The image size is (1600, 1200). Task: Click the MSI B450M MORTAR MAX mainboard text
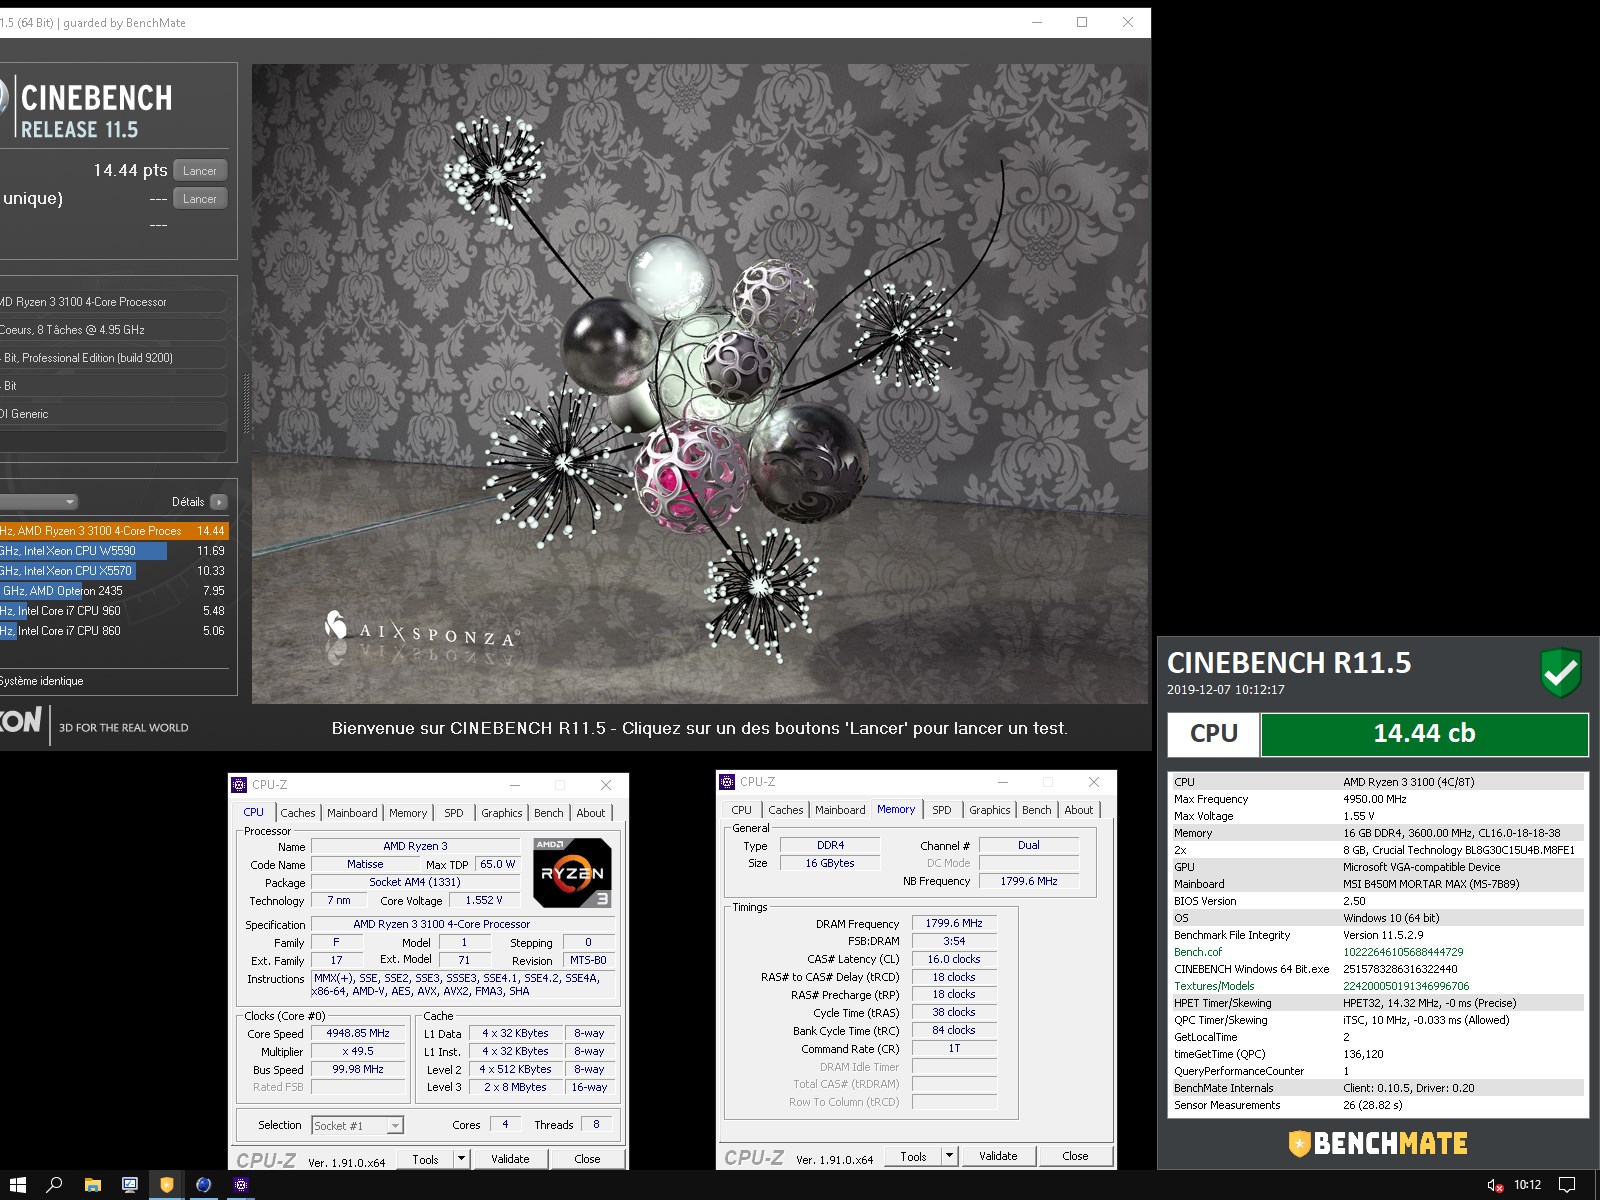click(1431, 884)
